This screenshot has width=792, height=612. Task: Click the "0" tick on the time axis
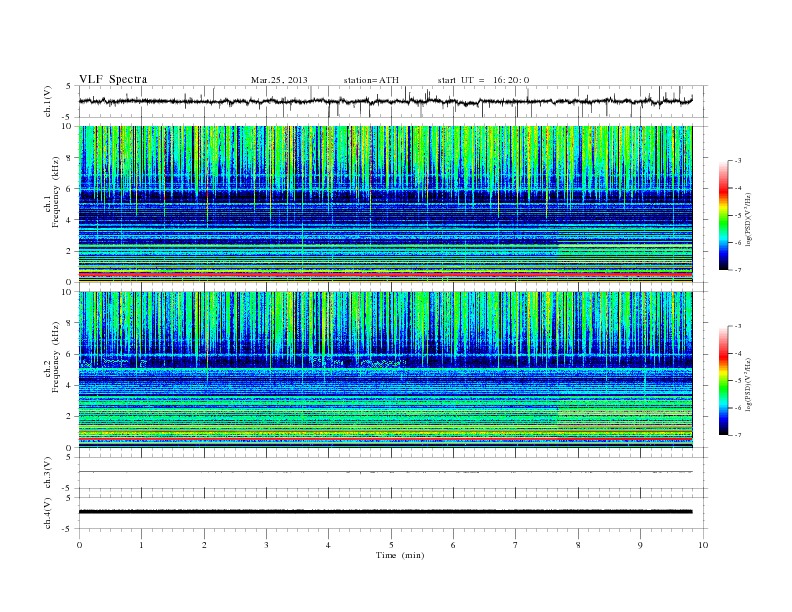[x=79, y=545]
